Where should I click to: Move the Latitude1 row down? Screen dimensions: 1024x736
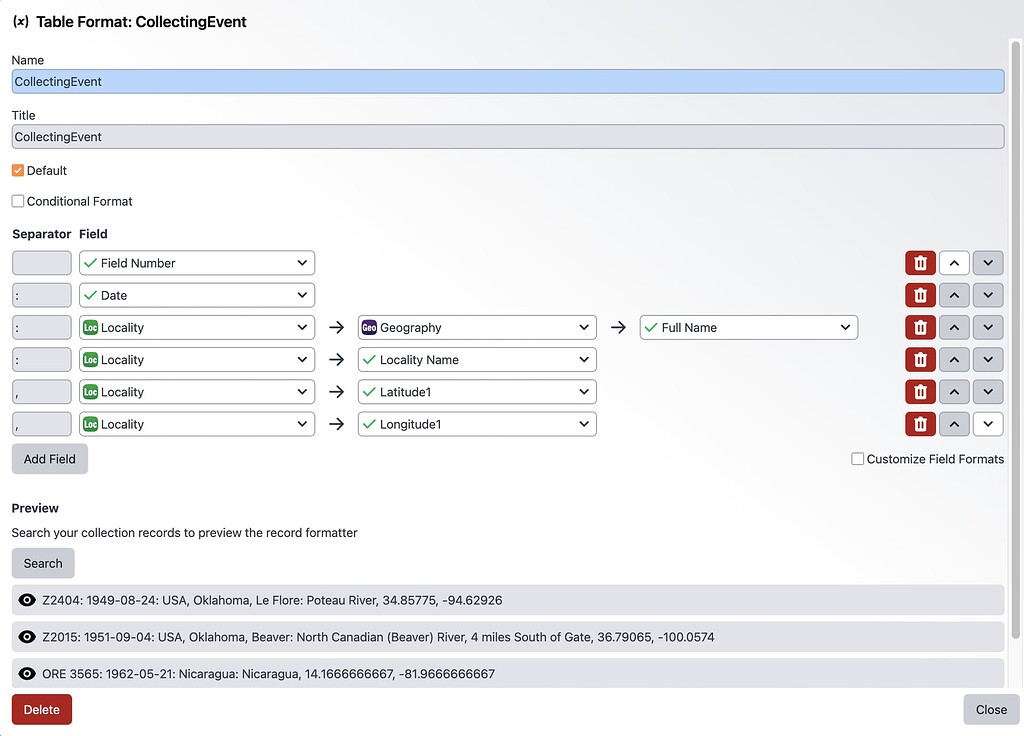[988, 391]
